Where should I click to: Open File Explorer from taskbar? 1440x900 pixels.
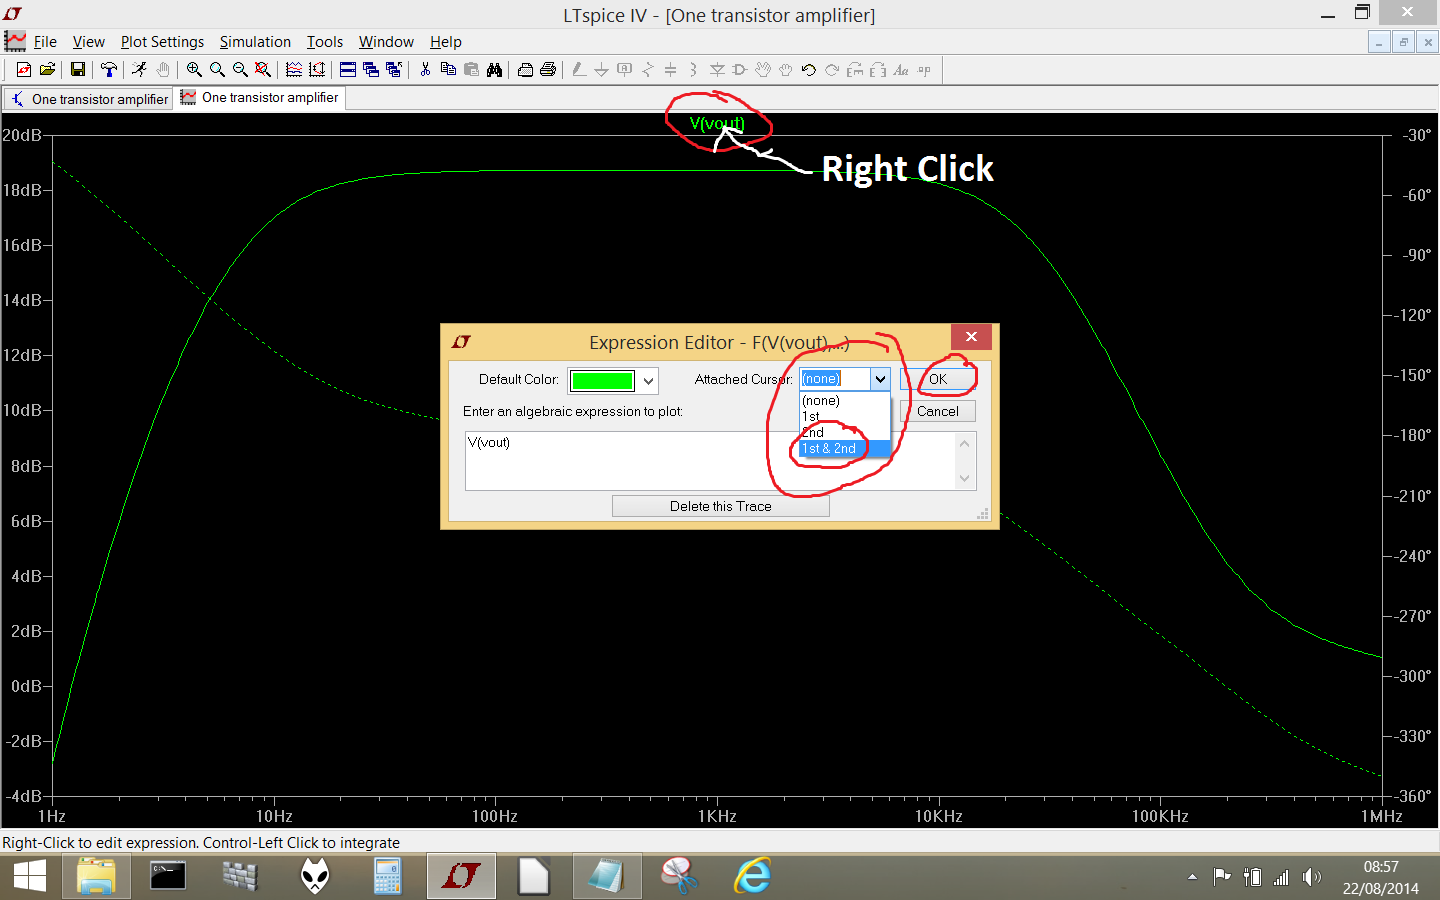(x=96, y=877)
